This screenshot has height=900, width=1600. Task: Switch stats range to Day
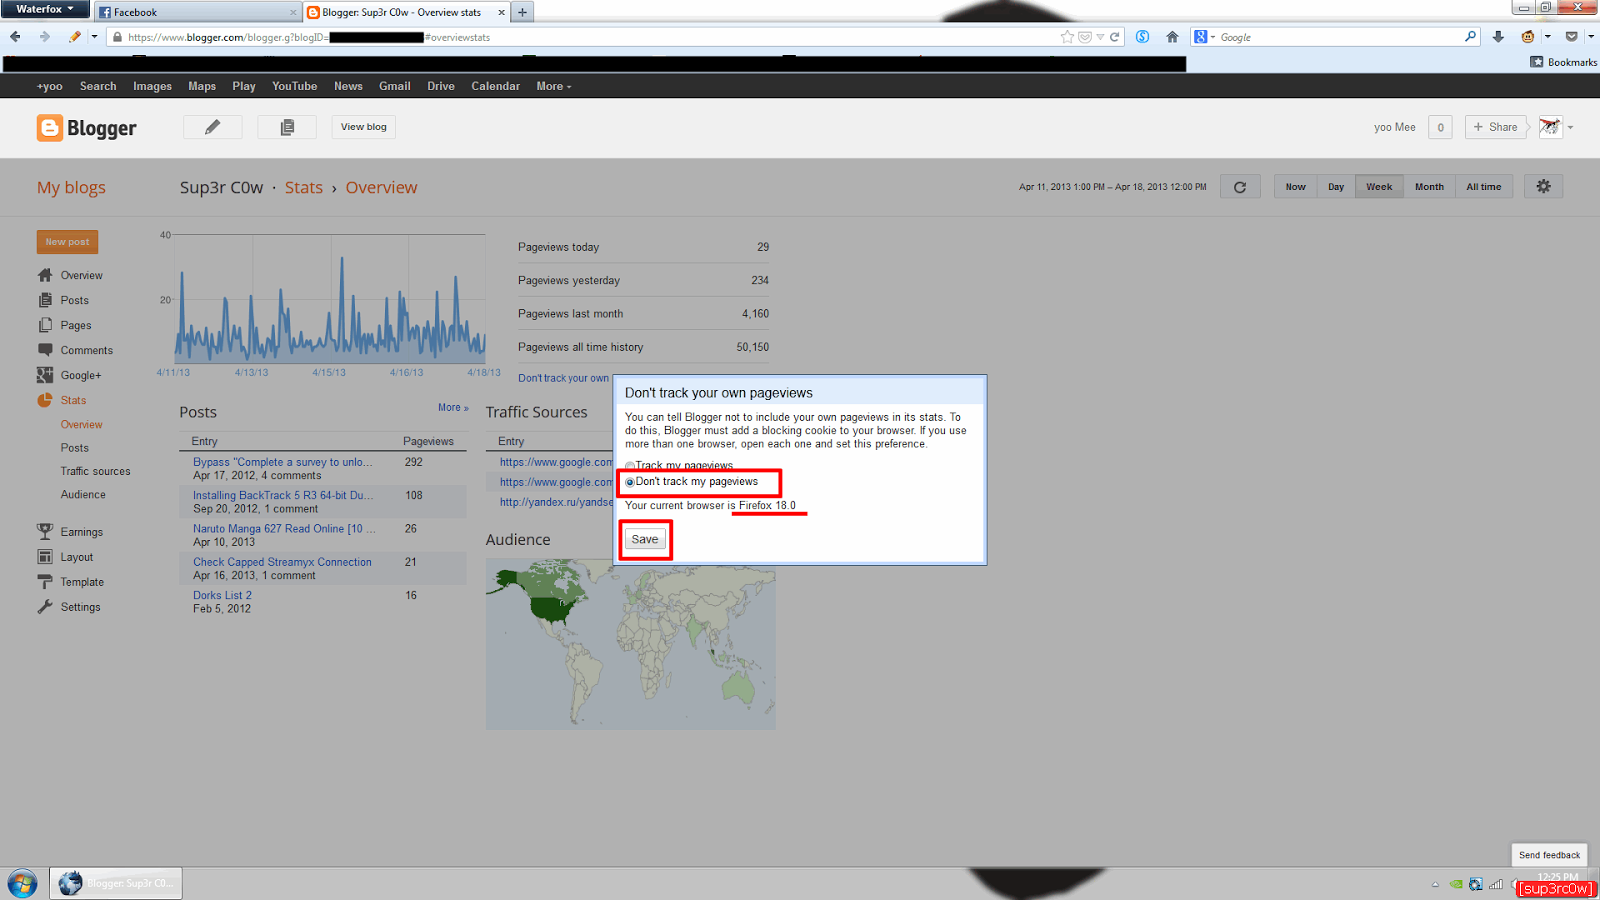pos(1336,187)
